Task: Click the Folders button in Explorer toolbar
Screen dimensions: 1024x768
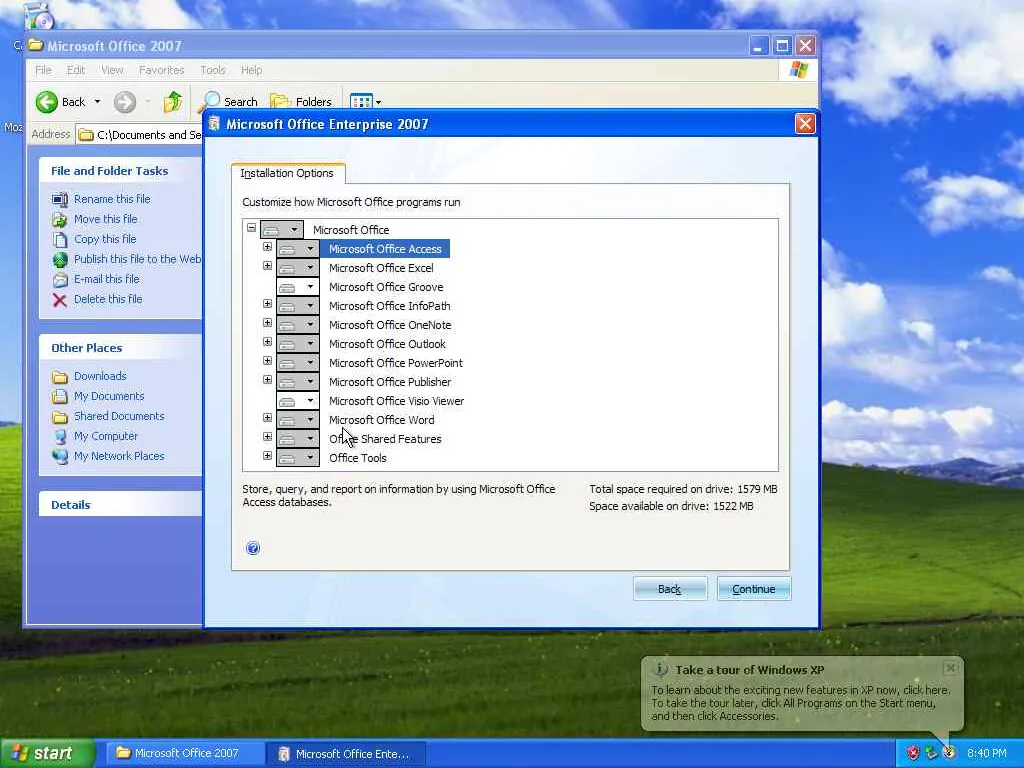Action: tap(301, 101)
